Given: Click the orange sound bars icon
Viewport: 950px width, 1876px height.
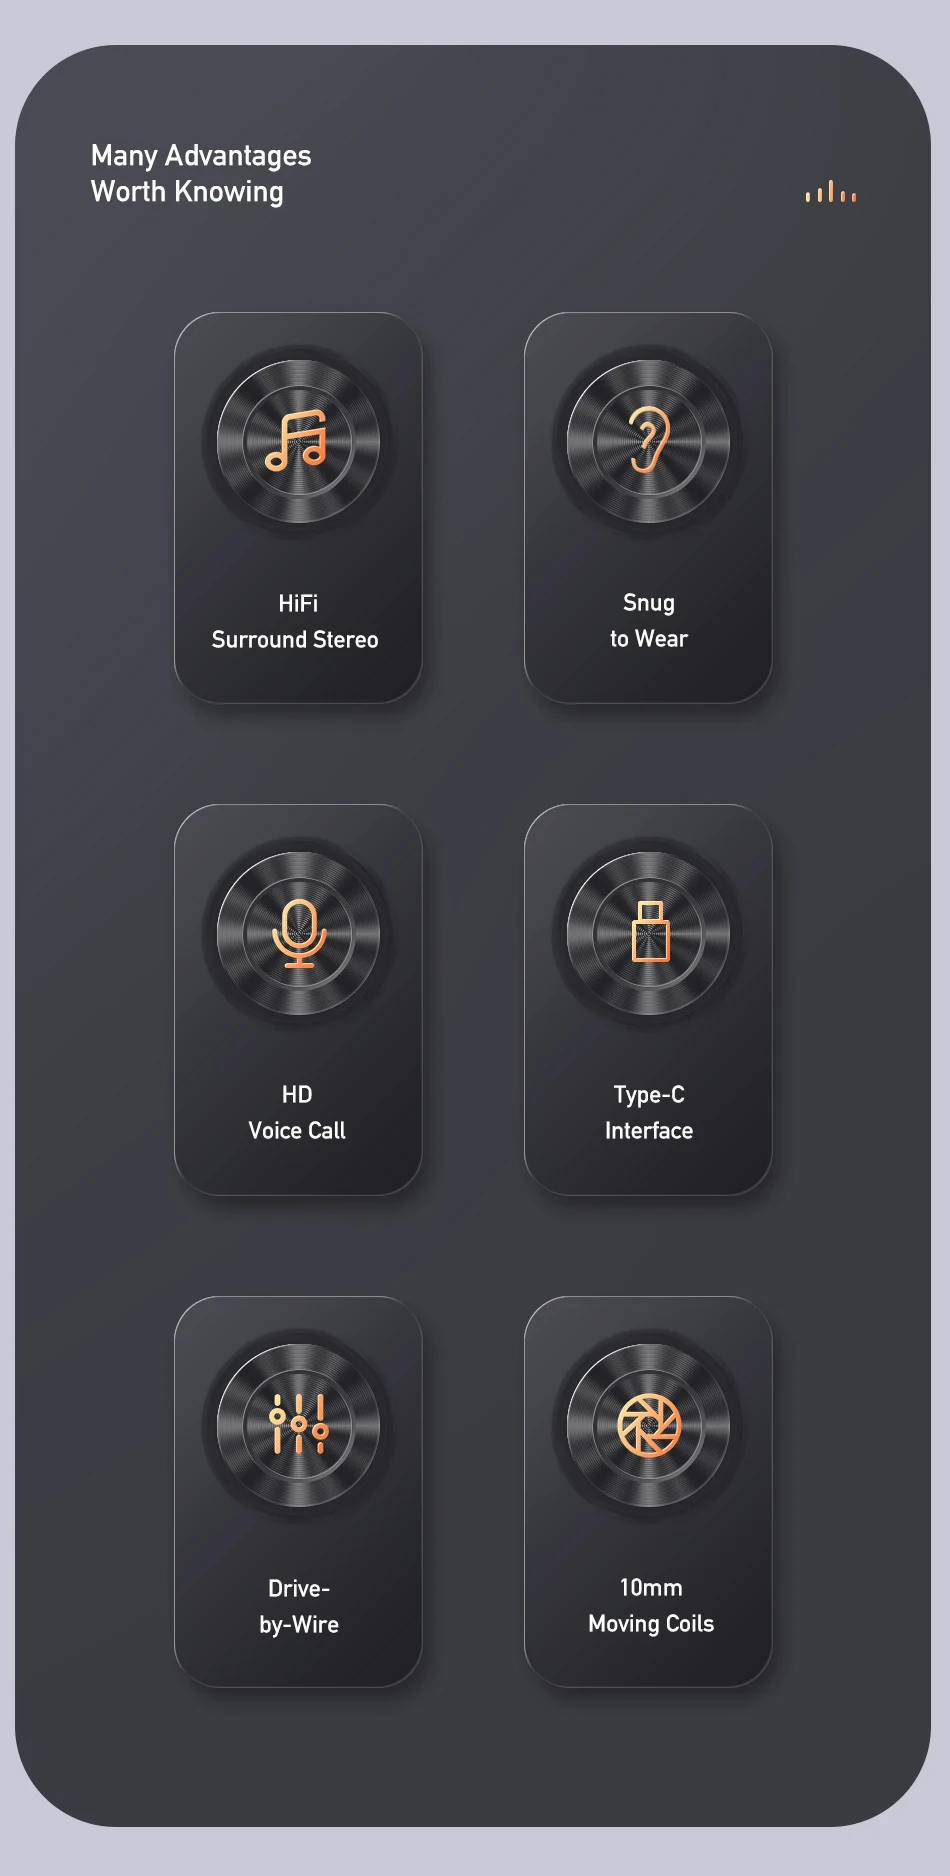Looking at the screenshot, I should pyautogui.click(x=831, y=192).
